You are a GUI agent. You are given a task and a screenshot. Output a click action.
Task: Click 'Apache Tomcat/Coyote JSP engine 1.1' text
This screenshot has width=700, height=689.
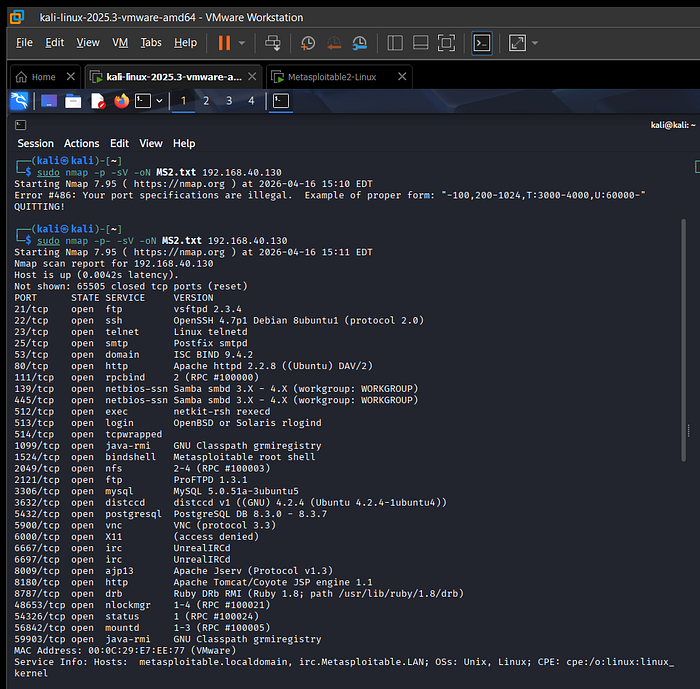coord(273,582)
